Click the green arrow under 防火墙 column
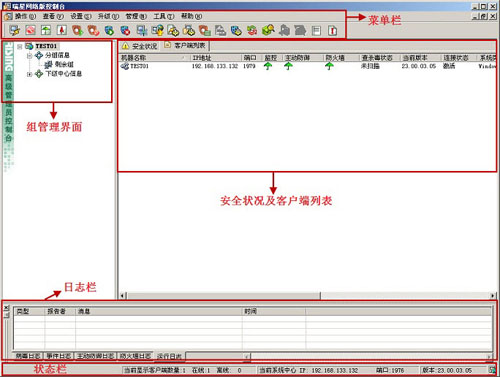The image size is (500, 377). click(329, 66)
